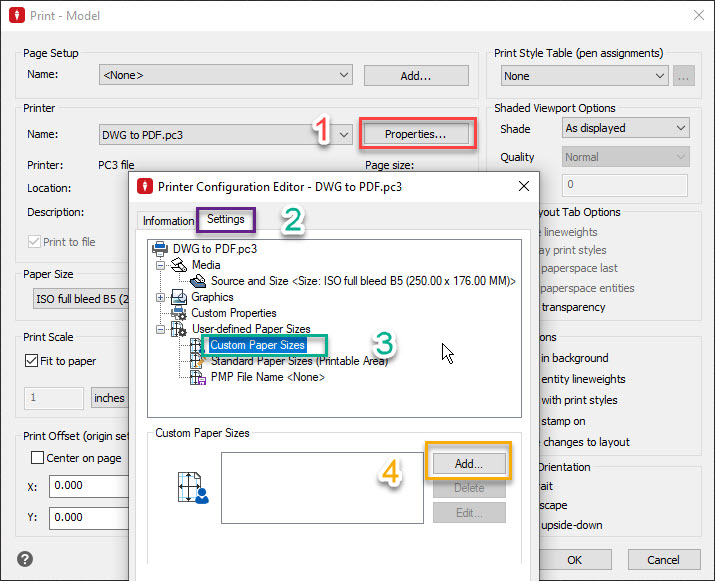Switch to the Information tab

pos(167,221)
